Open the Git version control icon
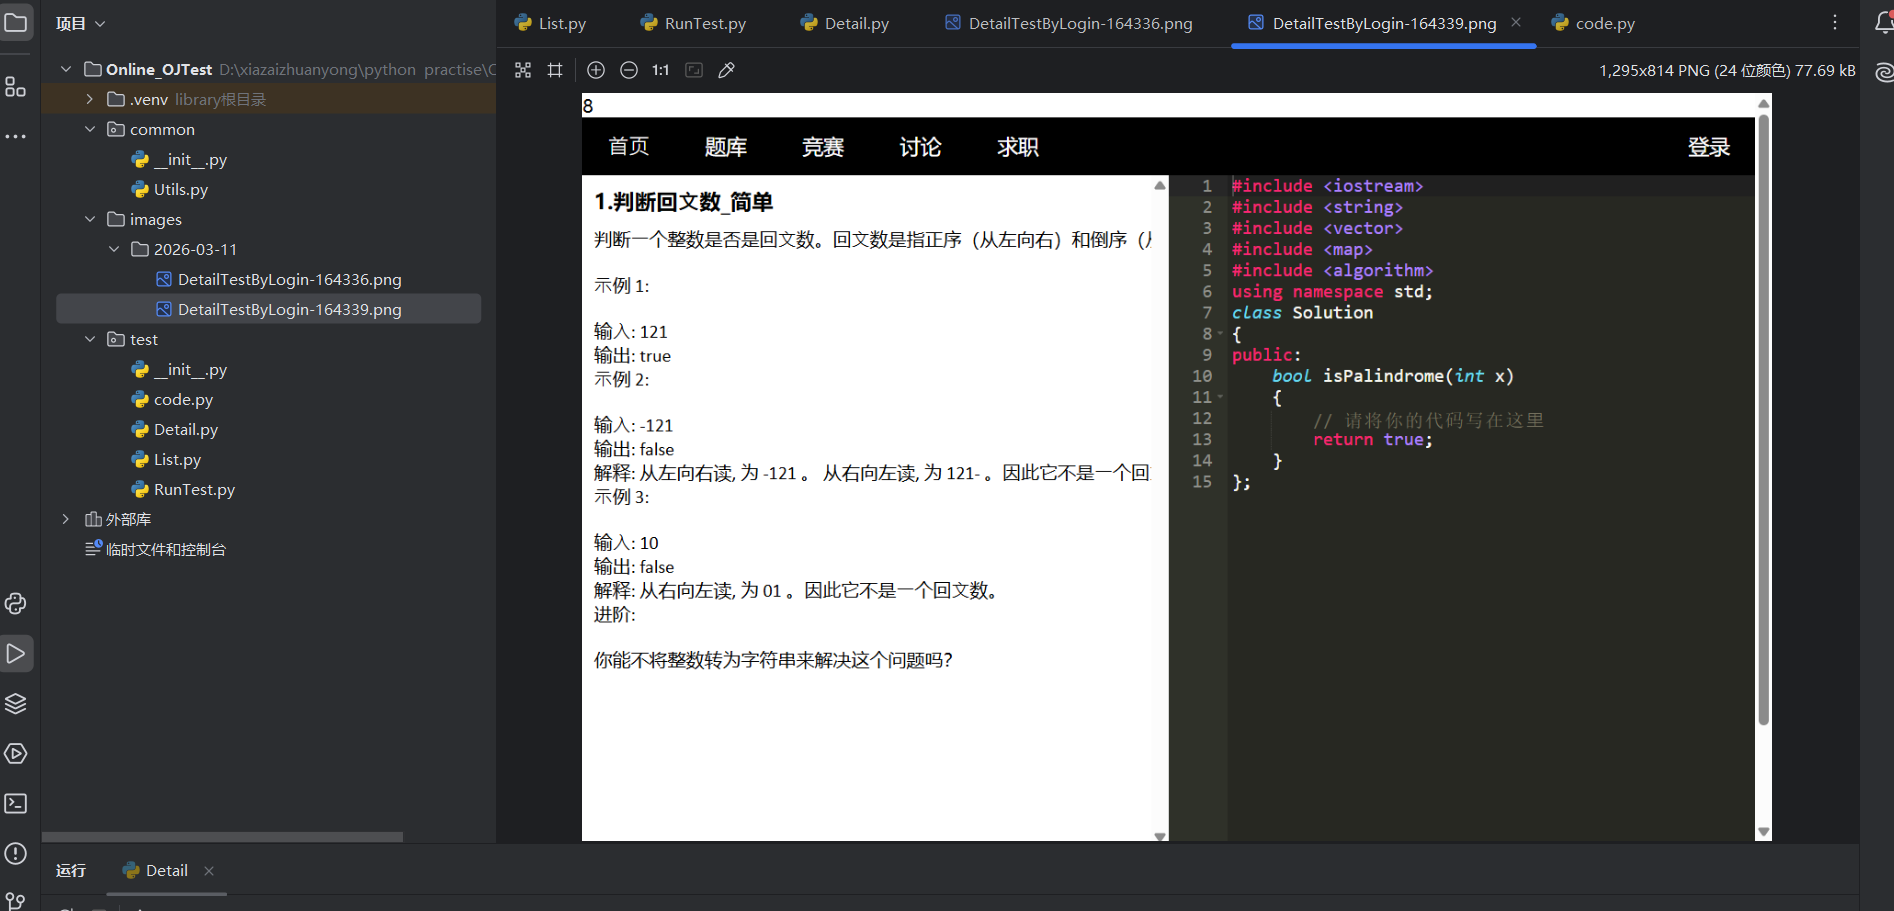This screenshot has height=911, width=1894. 16,900
